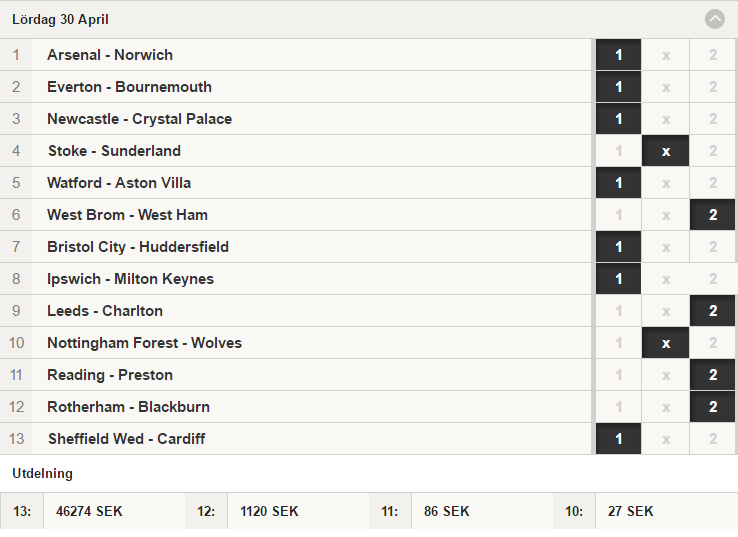This screenshot has width=738, height=537.
Task: Choose 2 for Watford - Aston Villa
Action: pos(713,183)
